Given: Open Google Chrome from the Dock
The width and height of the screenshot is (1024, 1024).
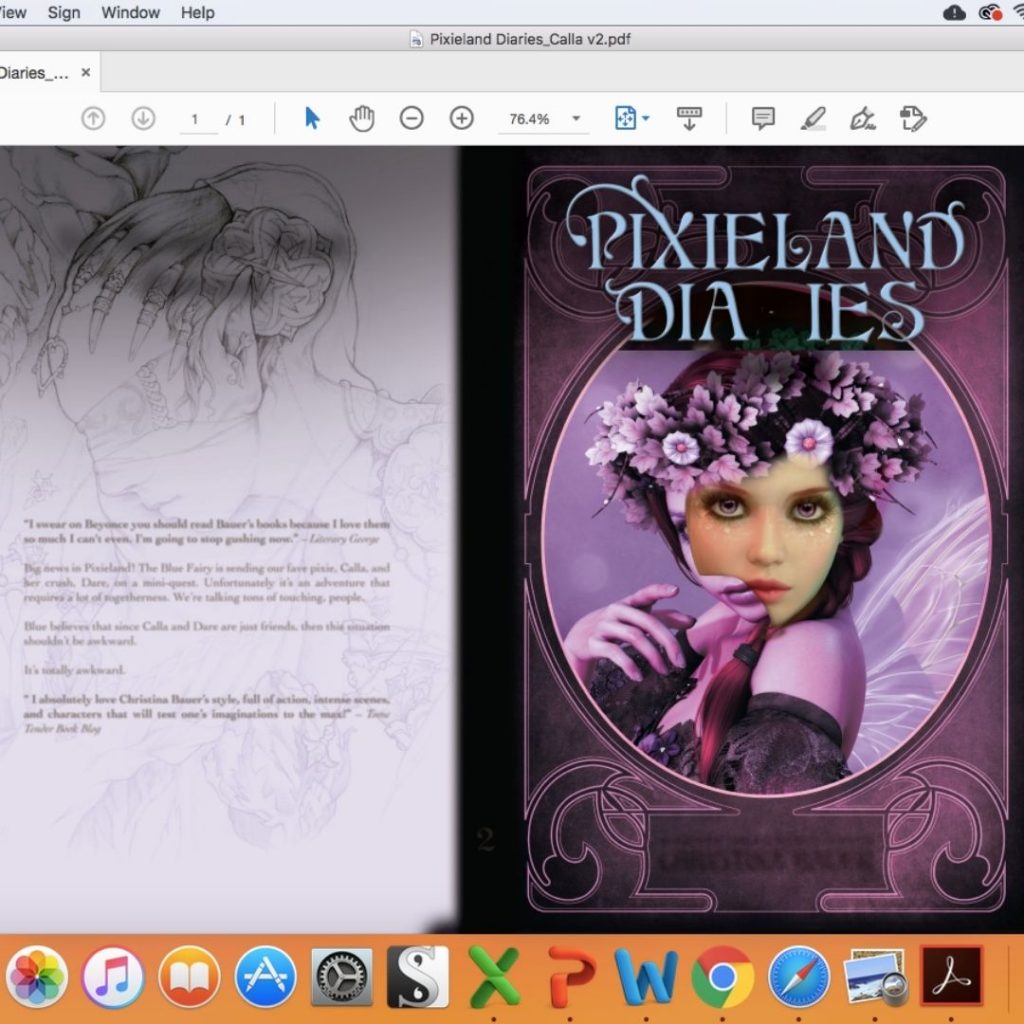Looking at the screenshot, I should click(723, 977).
